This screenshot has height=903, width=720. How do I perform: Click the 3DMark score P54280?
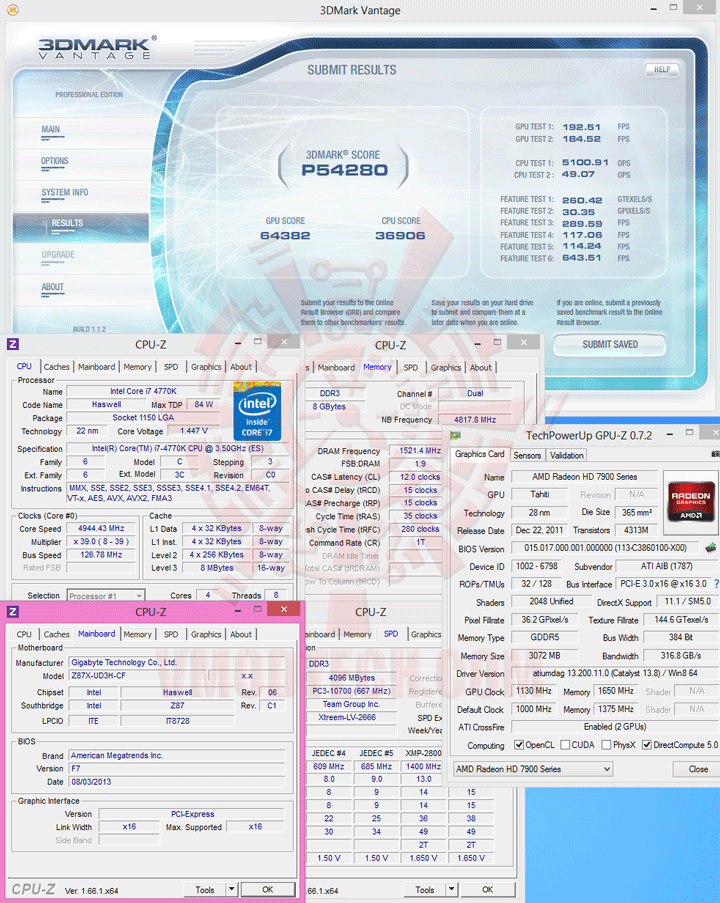[344, 170]
